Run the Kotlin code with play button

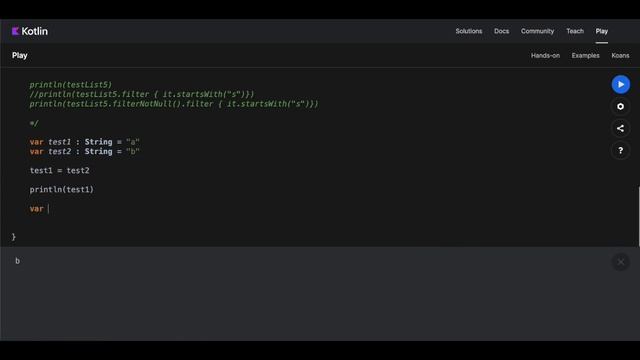coord(620,84)
